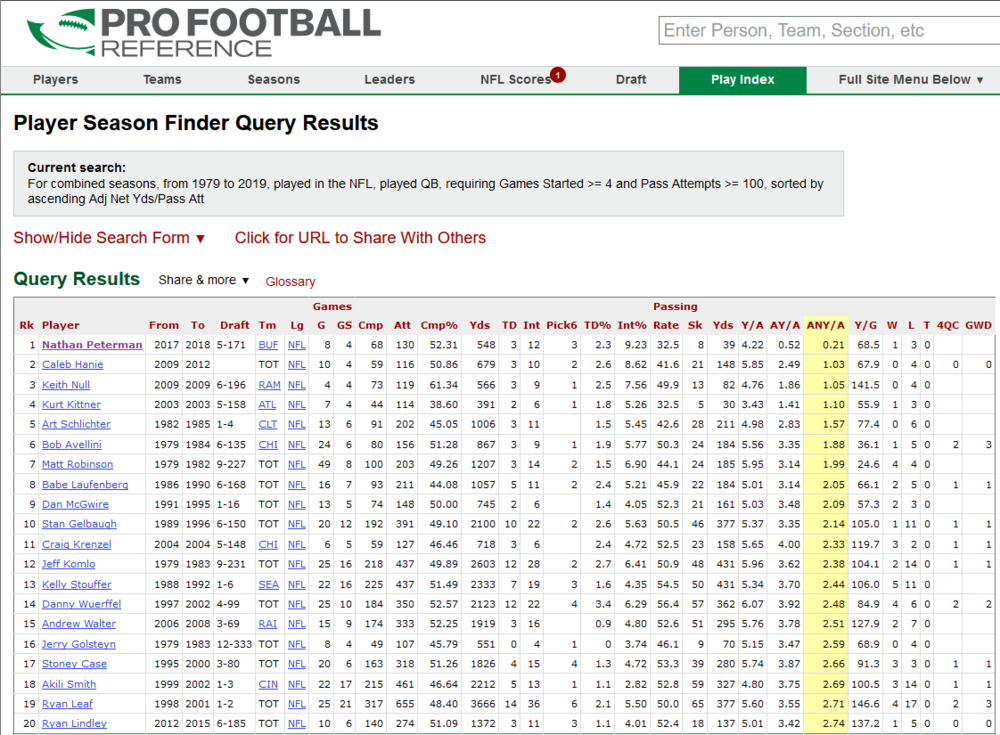Image resolution: width=1000 pixels, height=735 pixels.
Task: Click the Pro Football Reference logo
Action: click(x=203, y=32)
